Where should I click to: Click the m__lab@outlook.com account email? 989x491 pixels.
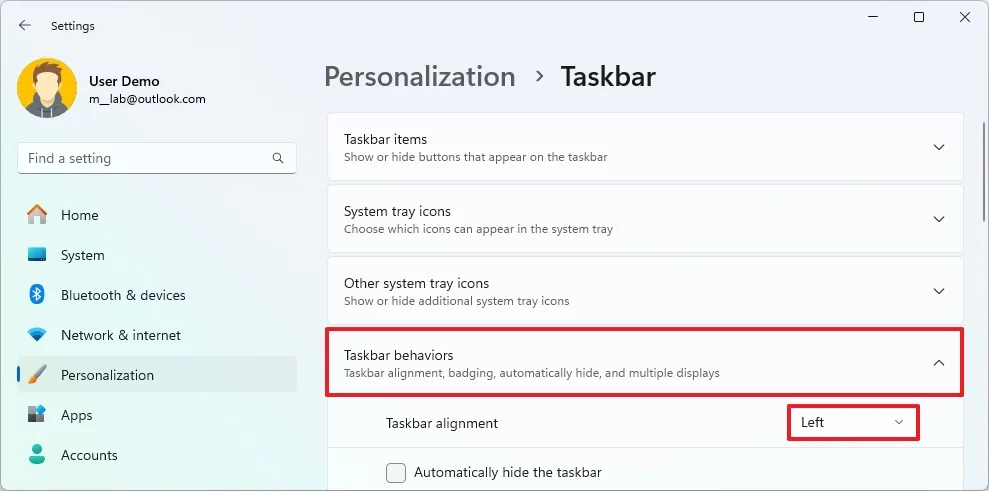(x=147, y=99)
